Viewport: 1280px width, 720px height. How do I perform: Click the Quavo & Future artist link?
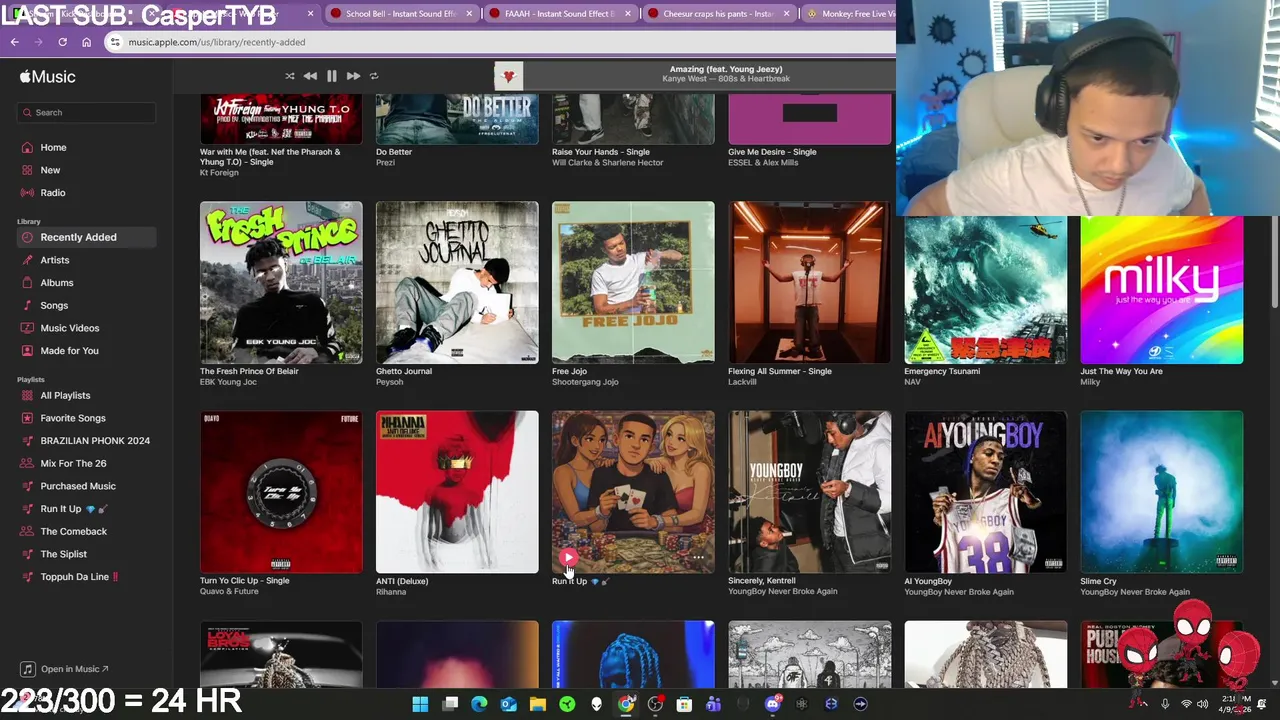tap(229, 592)
